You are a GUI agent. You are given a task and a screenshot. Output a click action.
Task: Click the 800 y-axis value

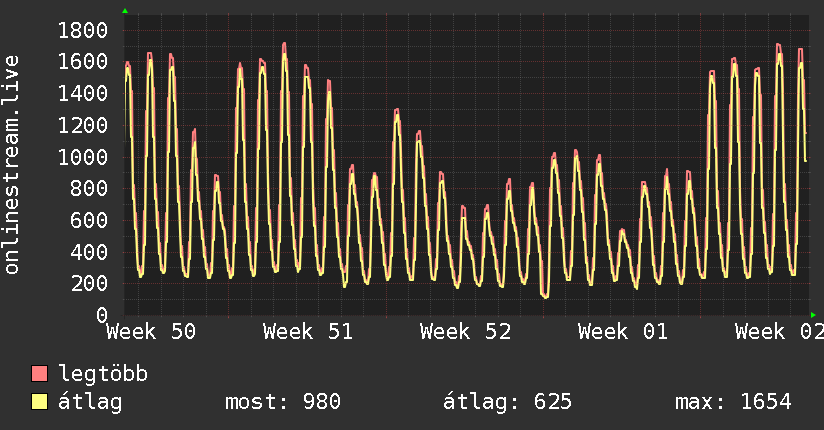pyautogui.click(x=89, y=189)
